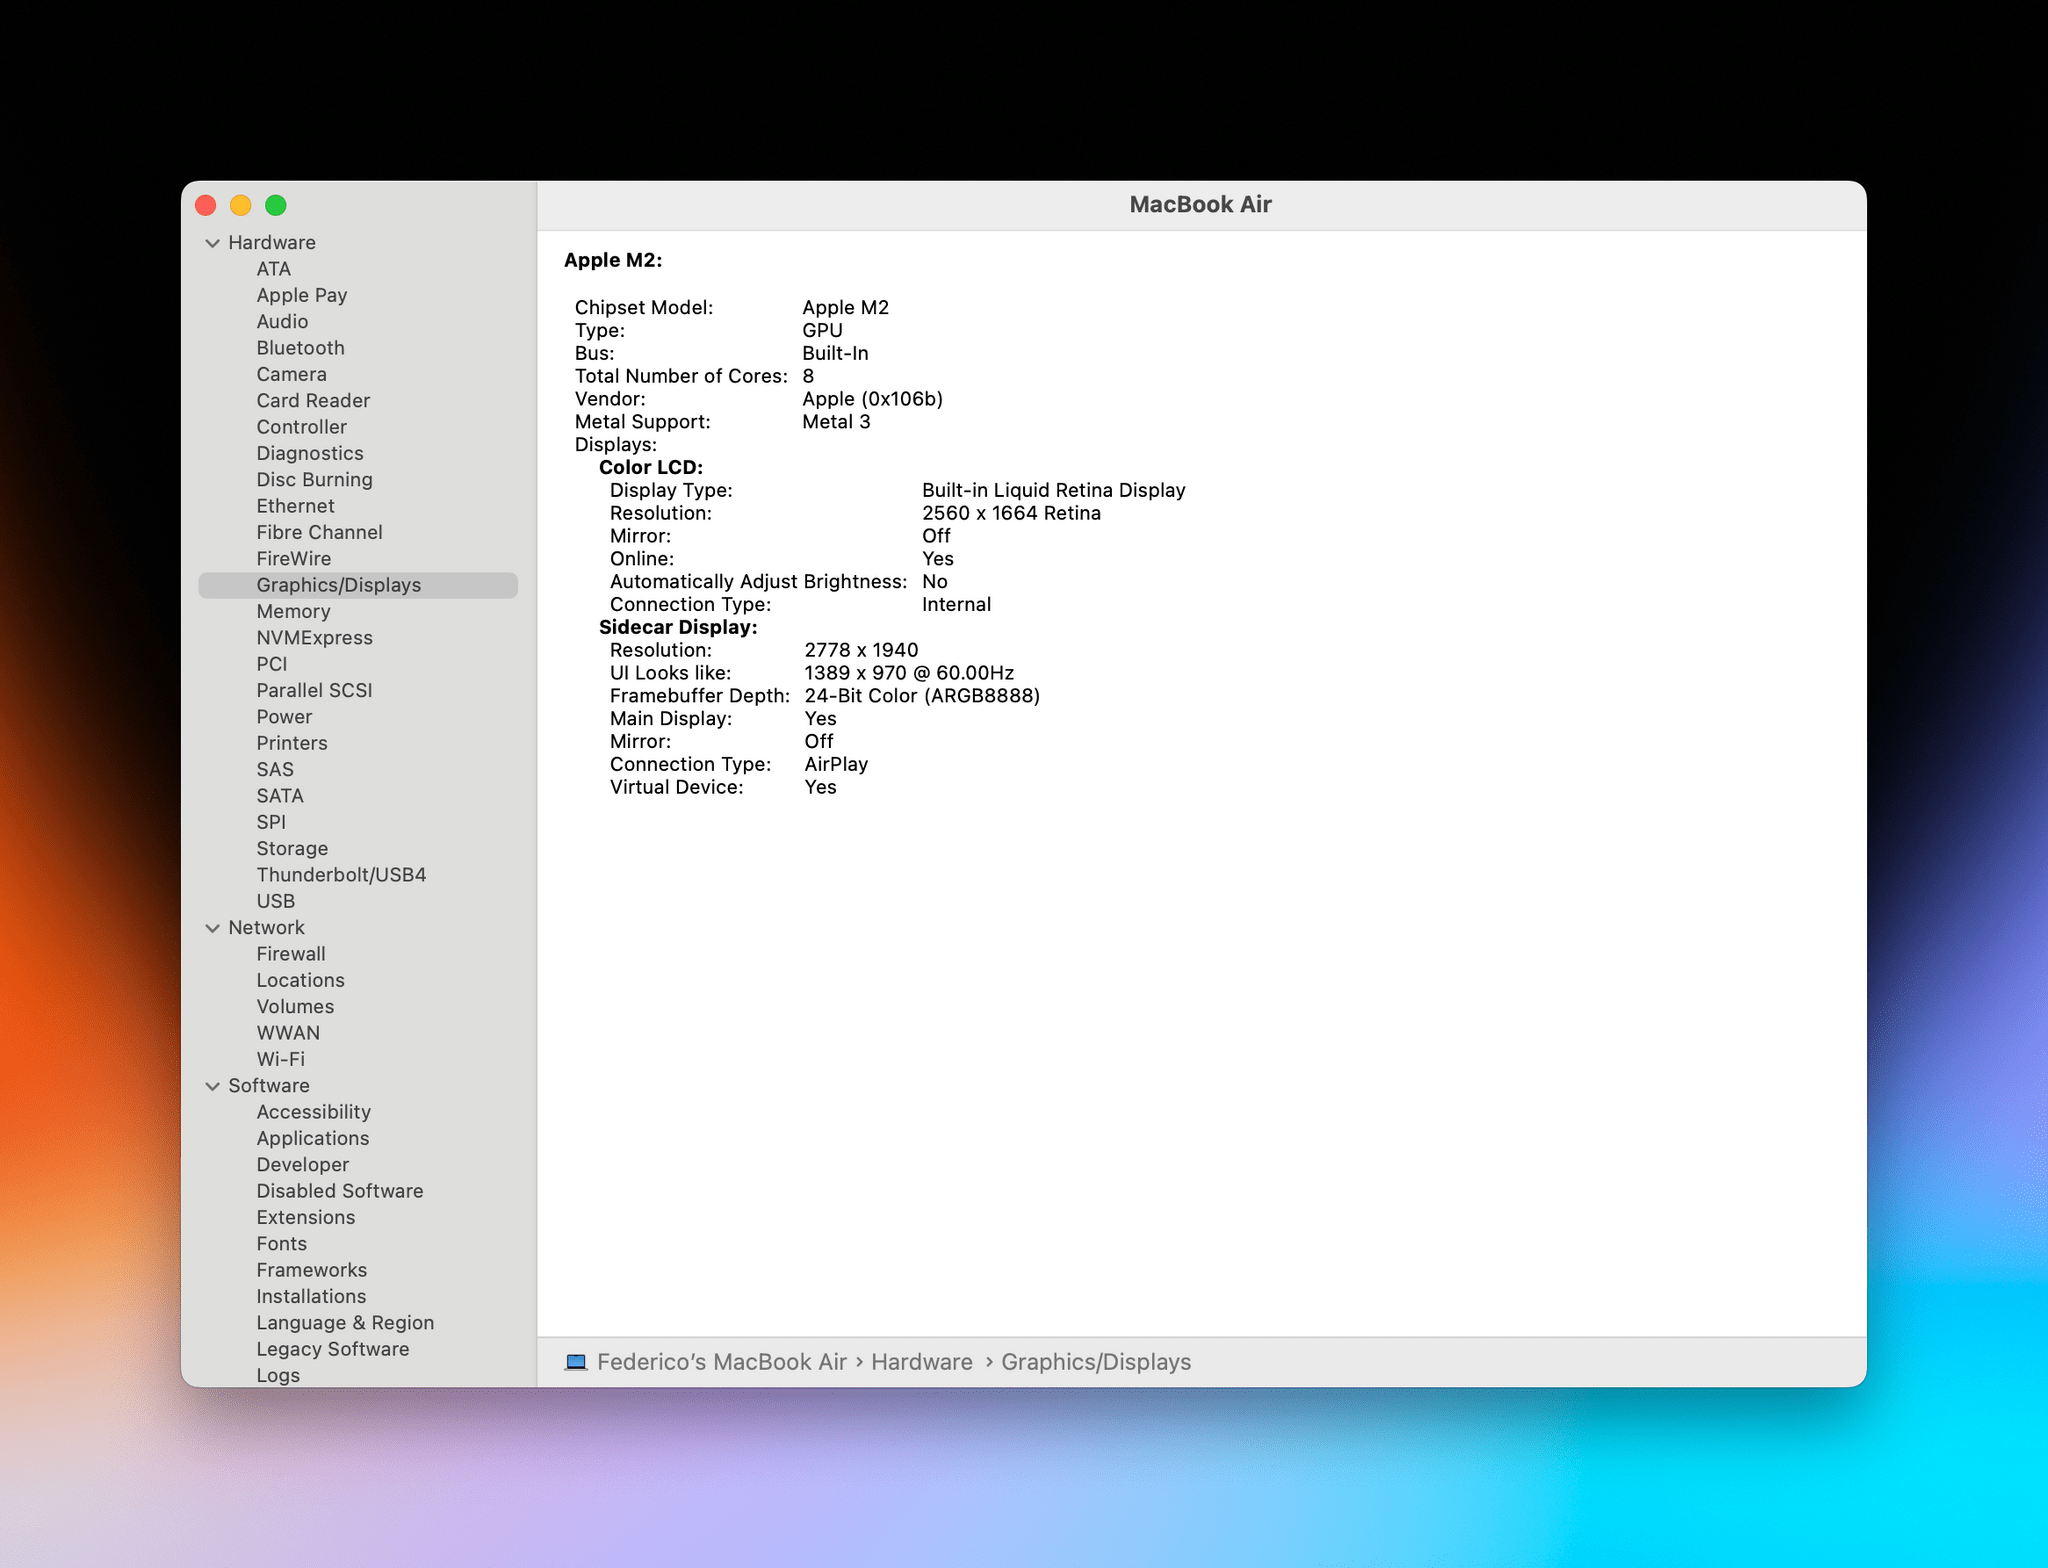Viewport: 2048px width, 1568px height.
Task: Open Firewall under Network
Action: click(x=291, y=954)
